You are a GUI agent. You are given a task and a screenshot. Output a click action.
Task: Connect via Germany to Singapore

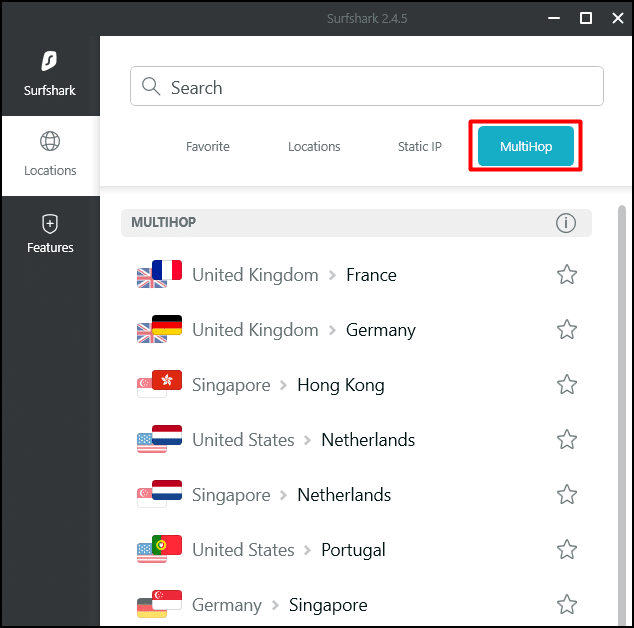(356, 605)
